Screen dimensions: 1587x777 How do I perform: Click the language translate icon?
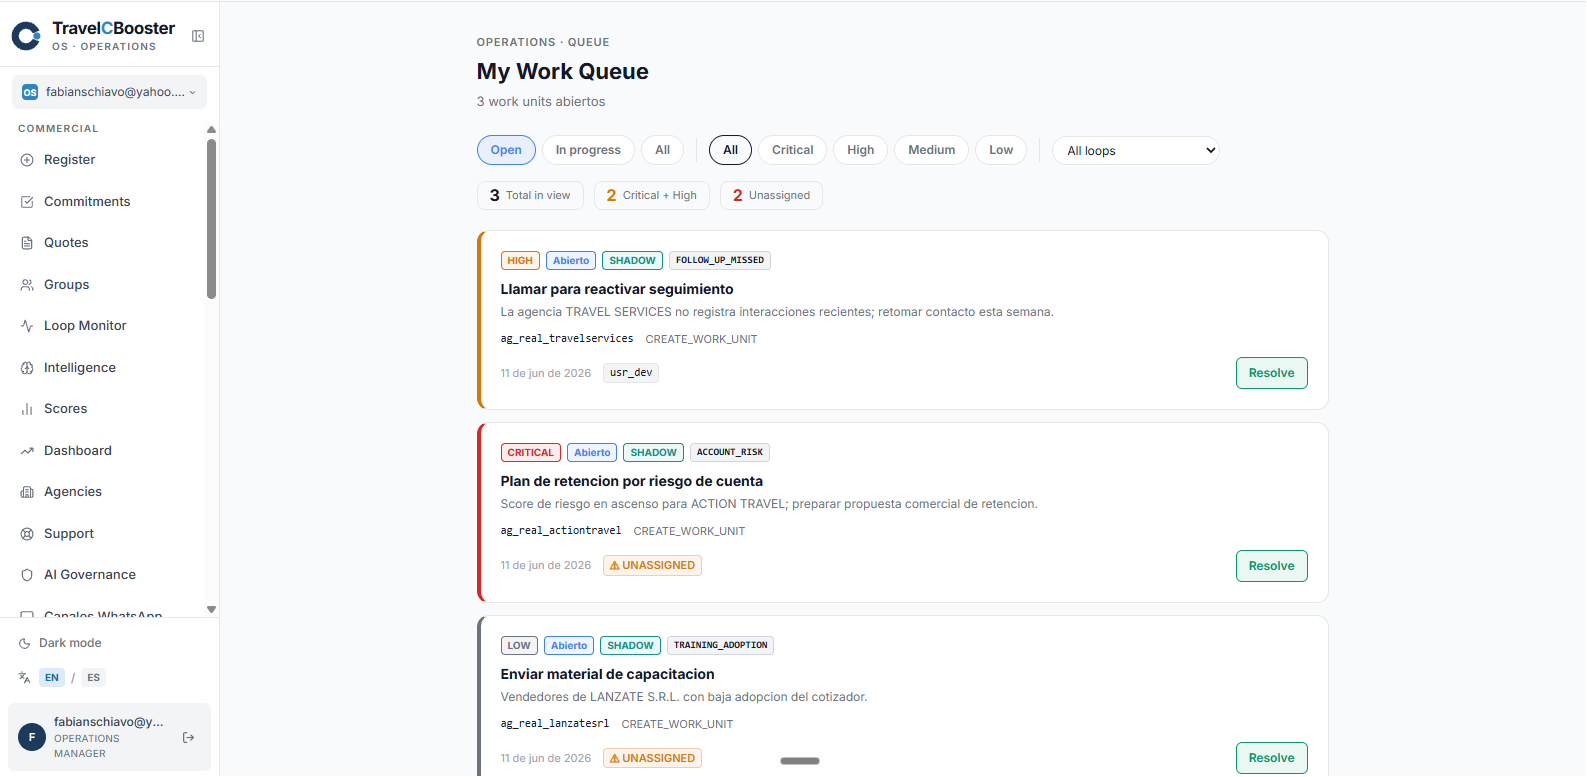tap(25, 678)
